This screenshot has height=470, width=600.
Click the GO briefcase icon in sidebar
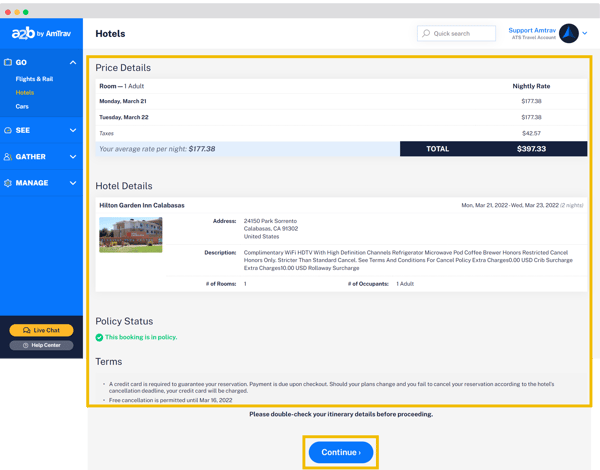point(9,62)
